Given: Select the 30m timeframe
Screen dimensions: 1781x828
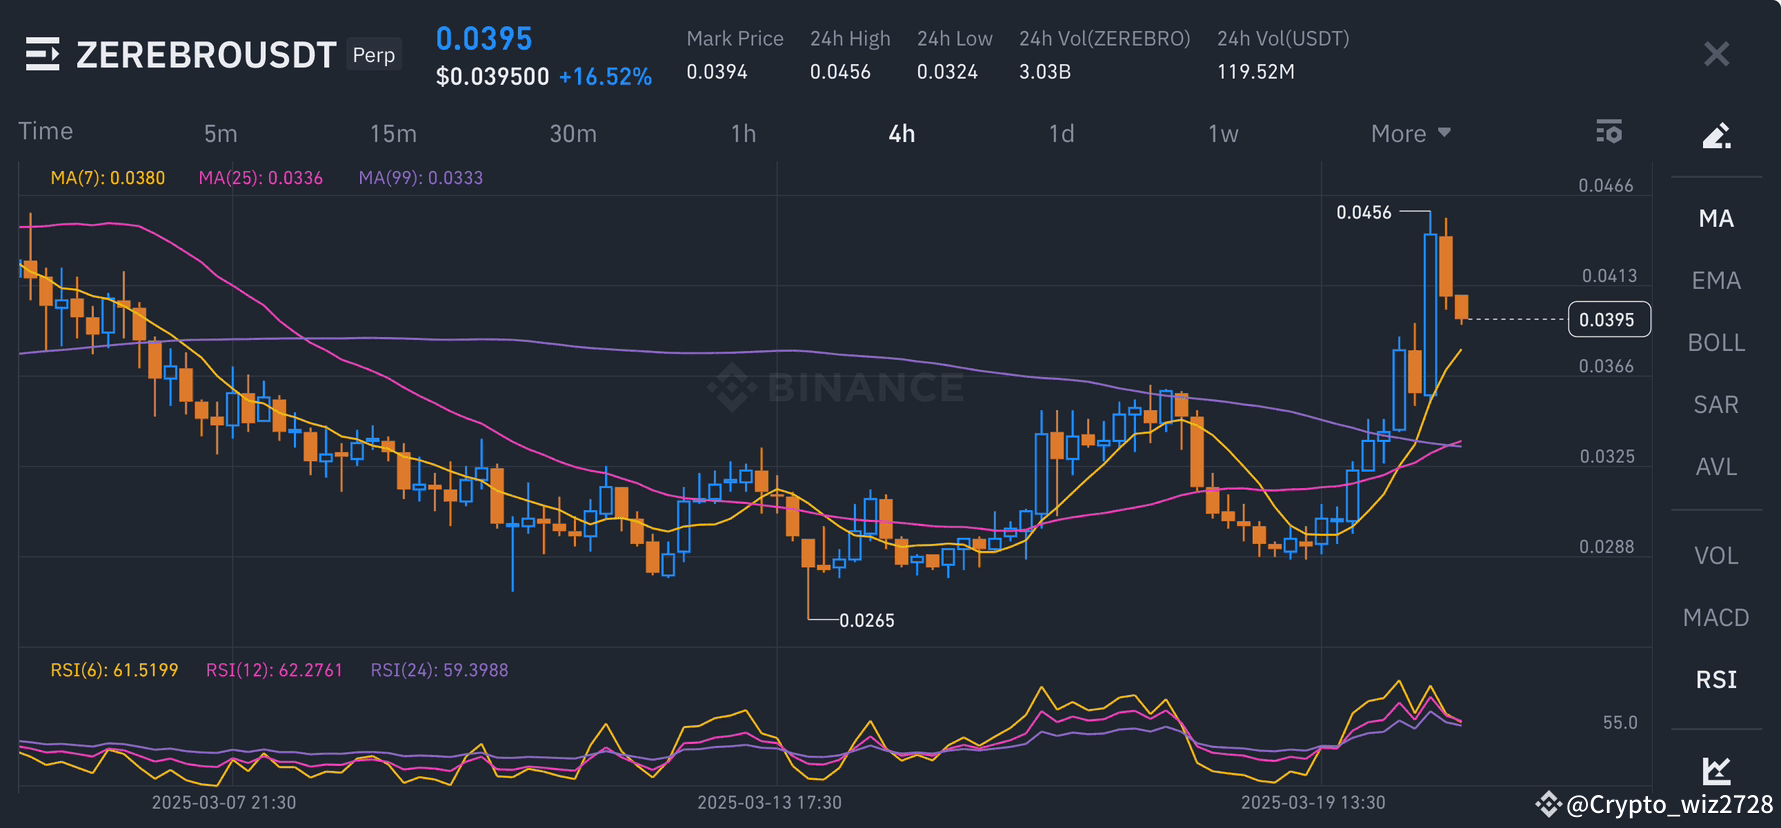Looking at the screenshot, I should tap(573, 134).
